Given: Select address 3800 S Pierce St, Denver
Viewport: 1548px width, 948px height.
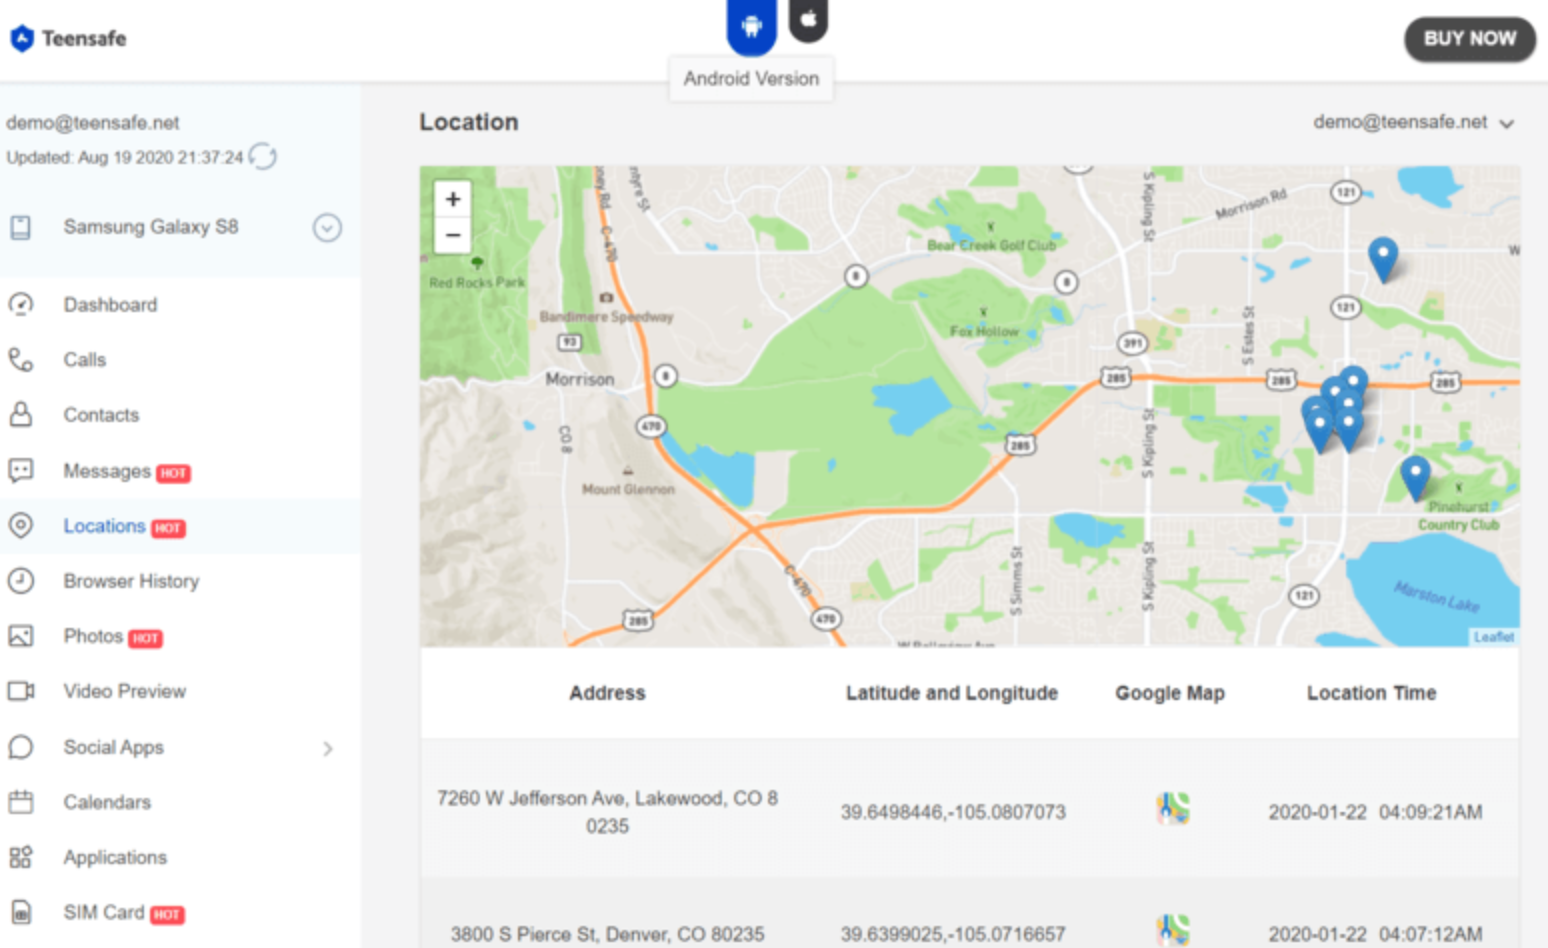Looking at the screenshot, I should pyautogui.click(x=607, y=934).
